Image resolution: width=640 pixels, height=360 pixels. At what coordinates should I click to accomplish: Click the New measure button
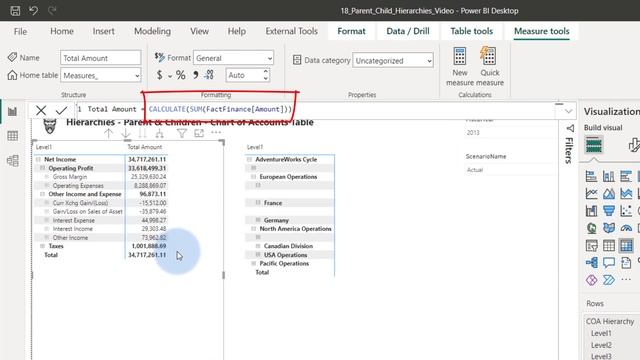[x=460, y=67]
